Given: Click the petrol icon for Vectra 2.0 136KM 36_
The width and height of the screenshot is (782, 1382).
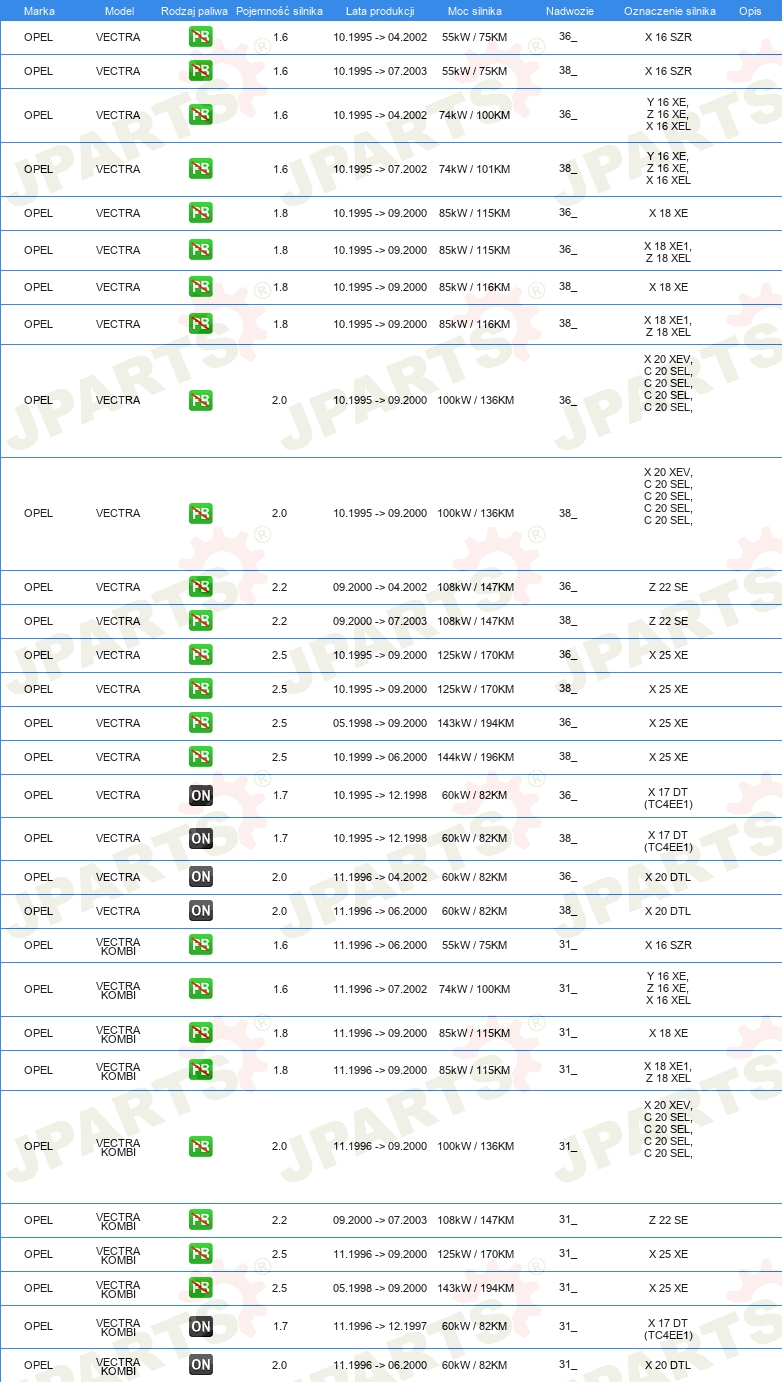Looking at the screenshot, I should tap(201, 400).
